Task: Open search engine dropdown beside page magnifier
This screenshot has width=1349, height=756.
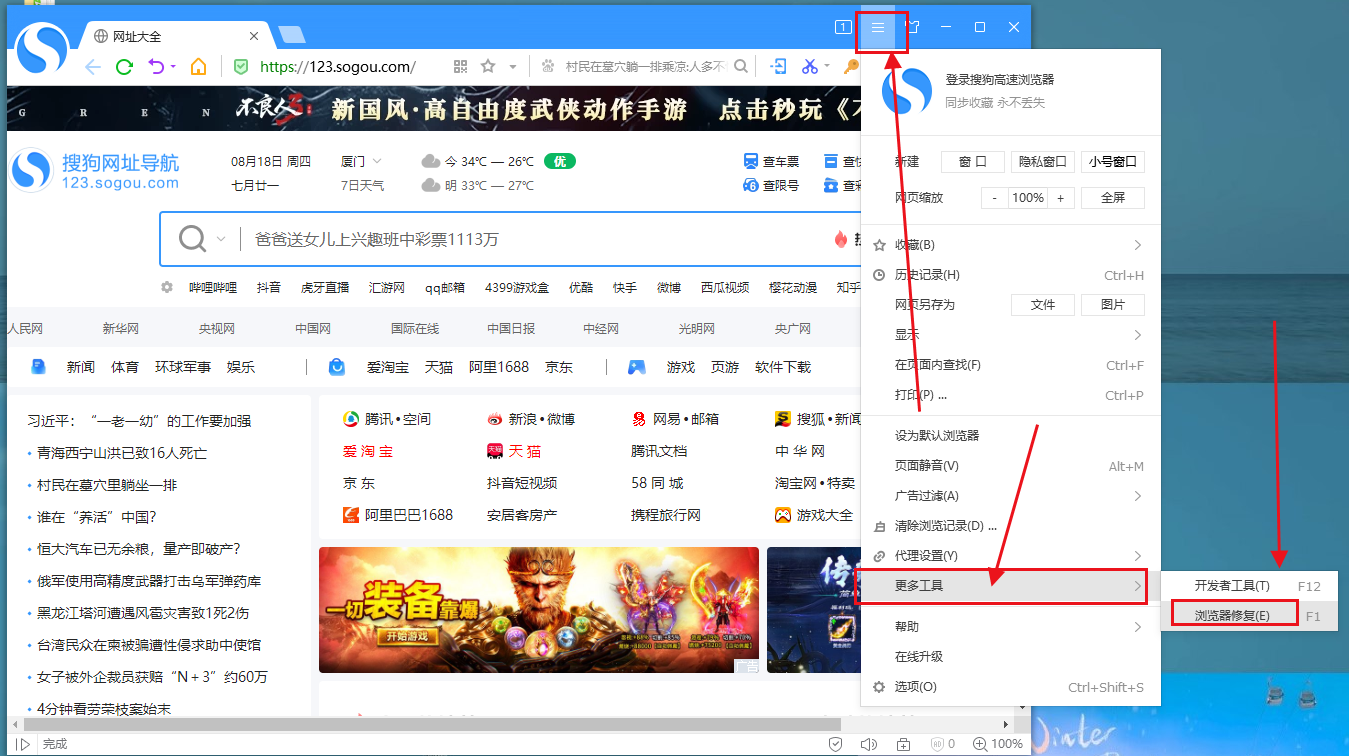Action: 221,239
